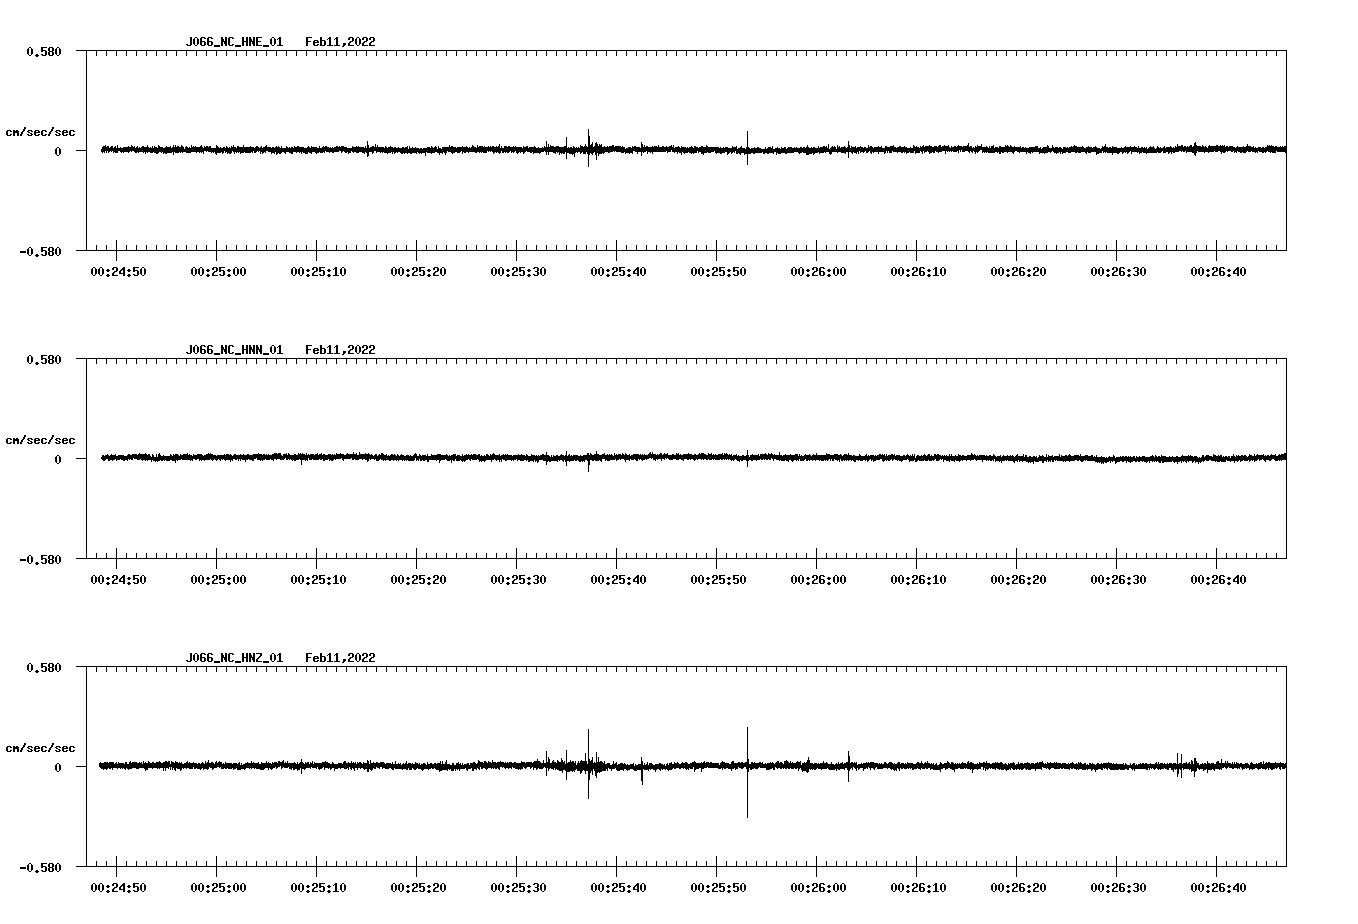Click the zero label on the HNN plot axis
Image resolution: width=1358 pixels, height=924 pixels.
[58, 459]
